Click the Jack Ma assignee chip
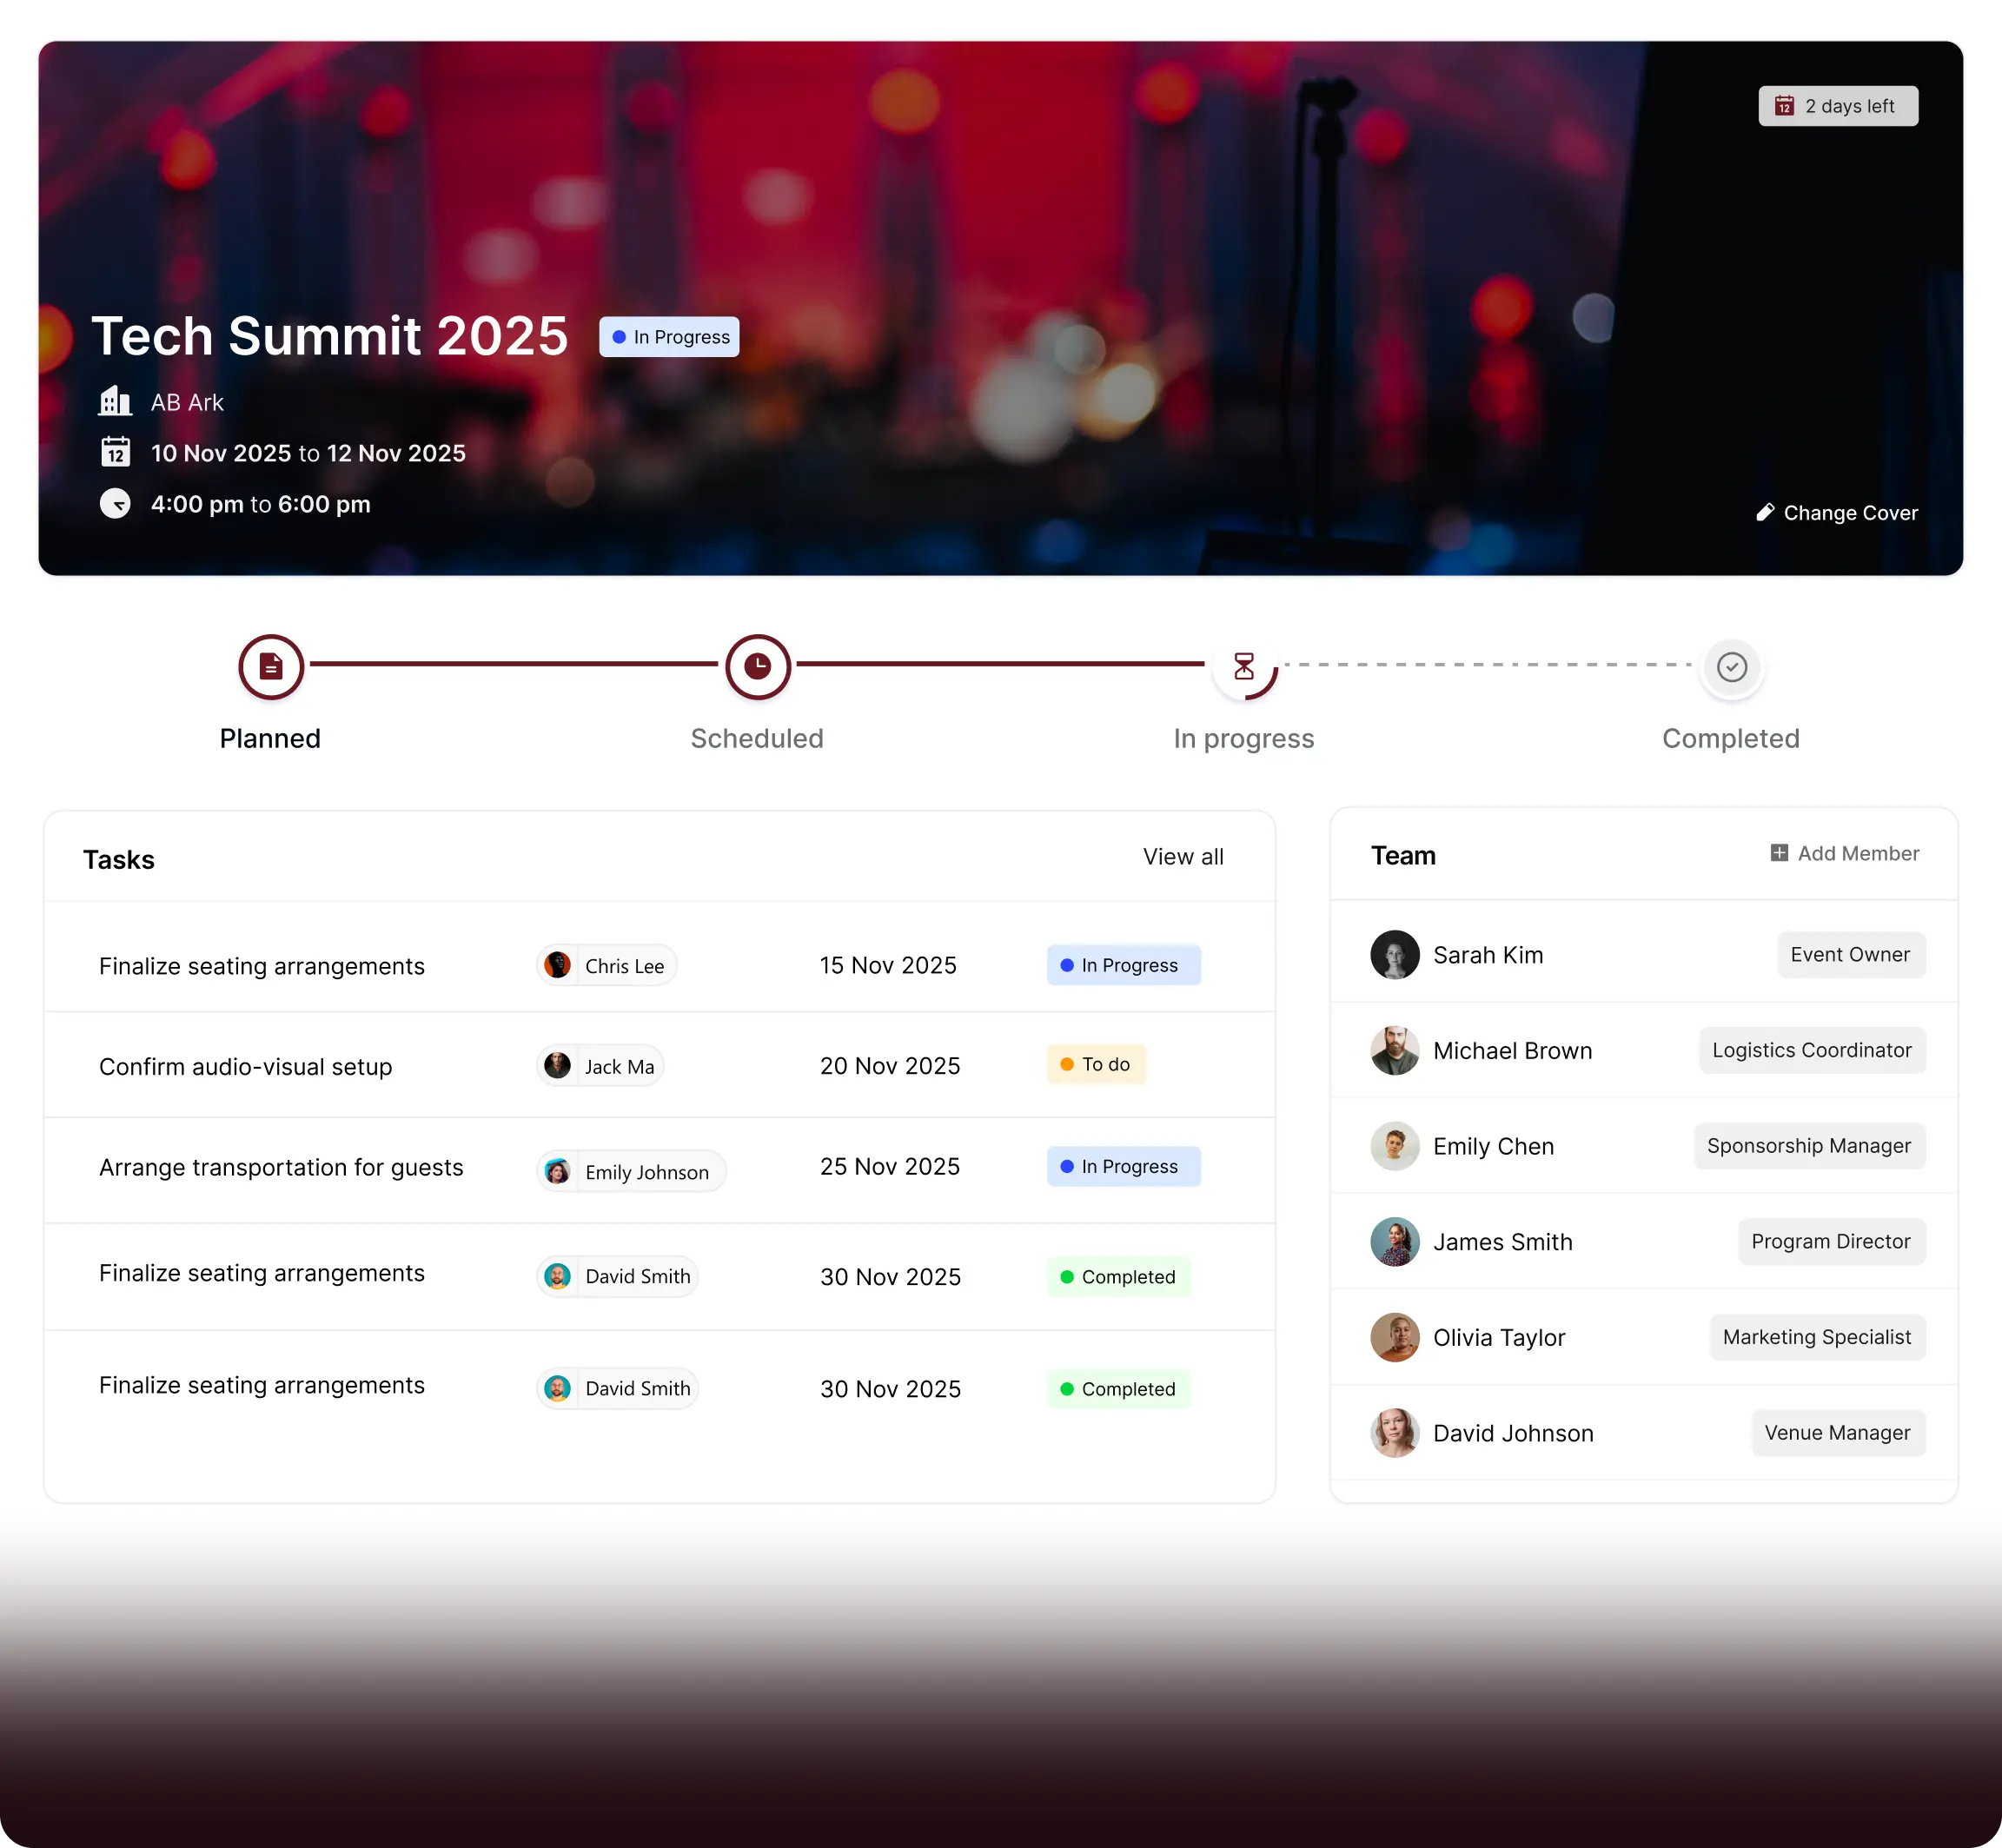 (601, 1066)
